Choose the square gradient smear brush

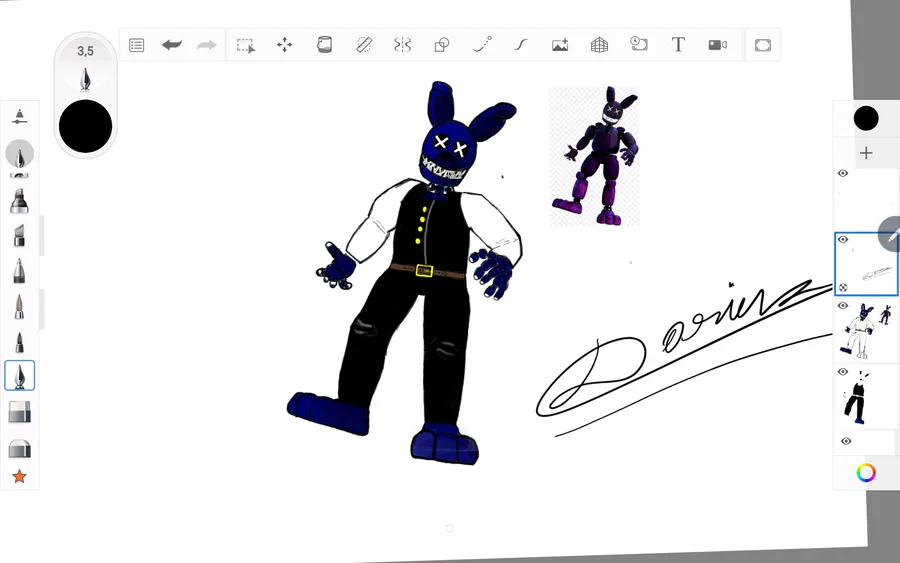click(x=20, y=412)
